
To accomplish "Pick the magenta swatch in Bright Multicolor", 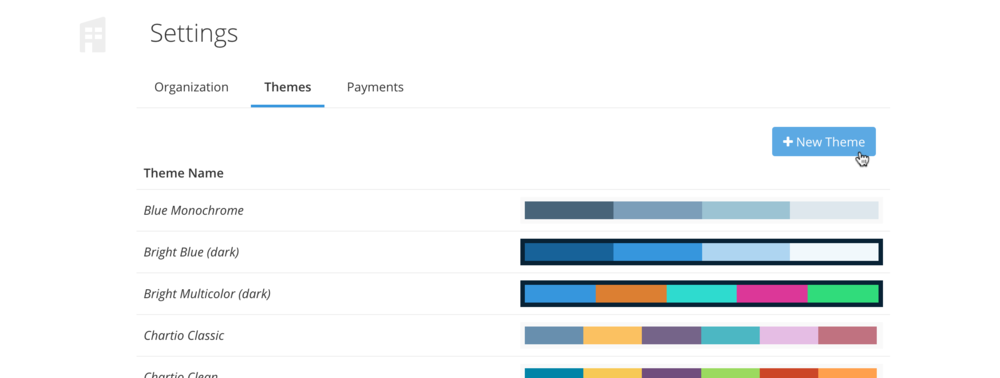I will pos(772,294).
